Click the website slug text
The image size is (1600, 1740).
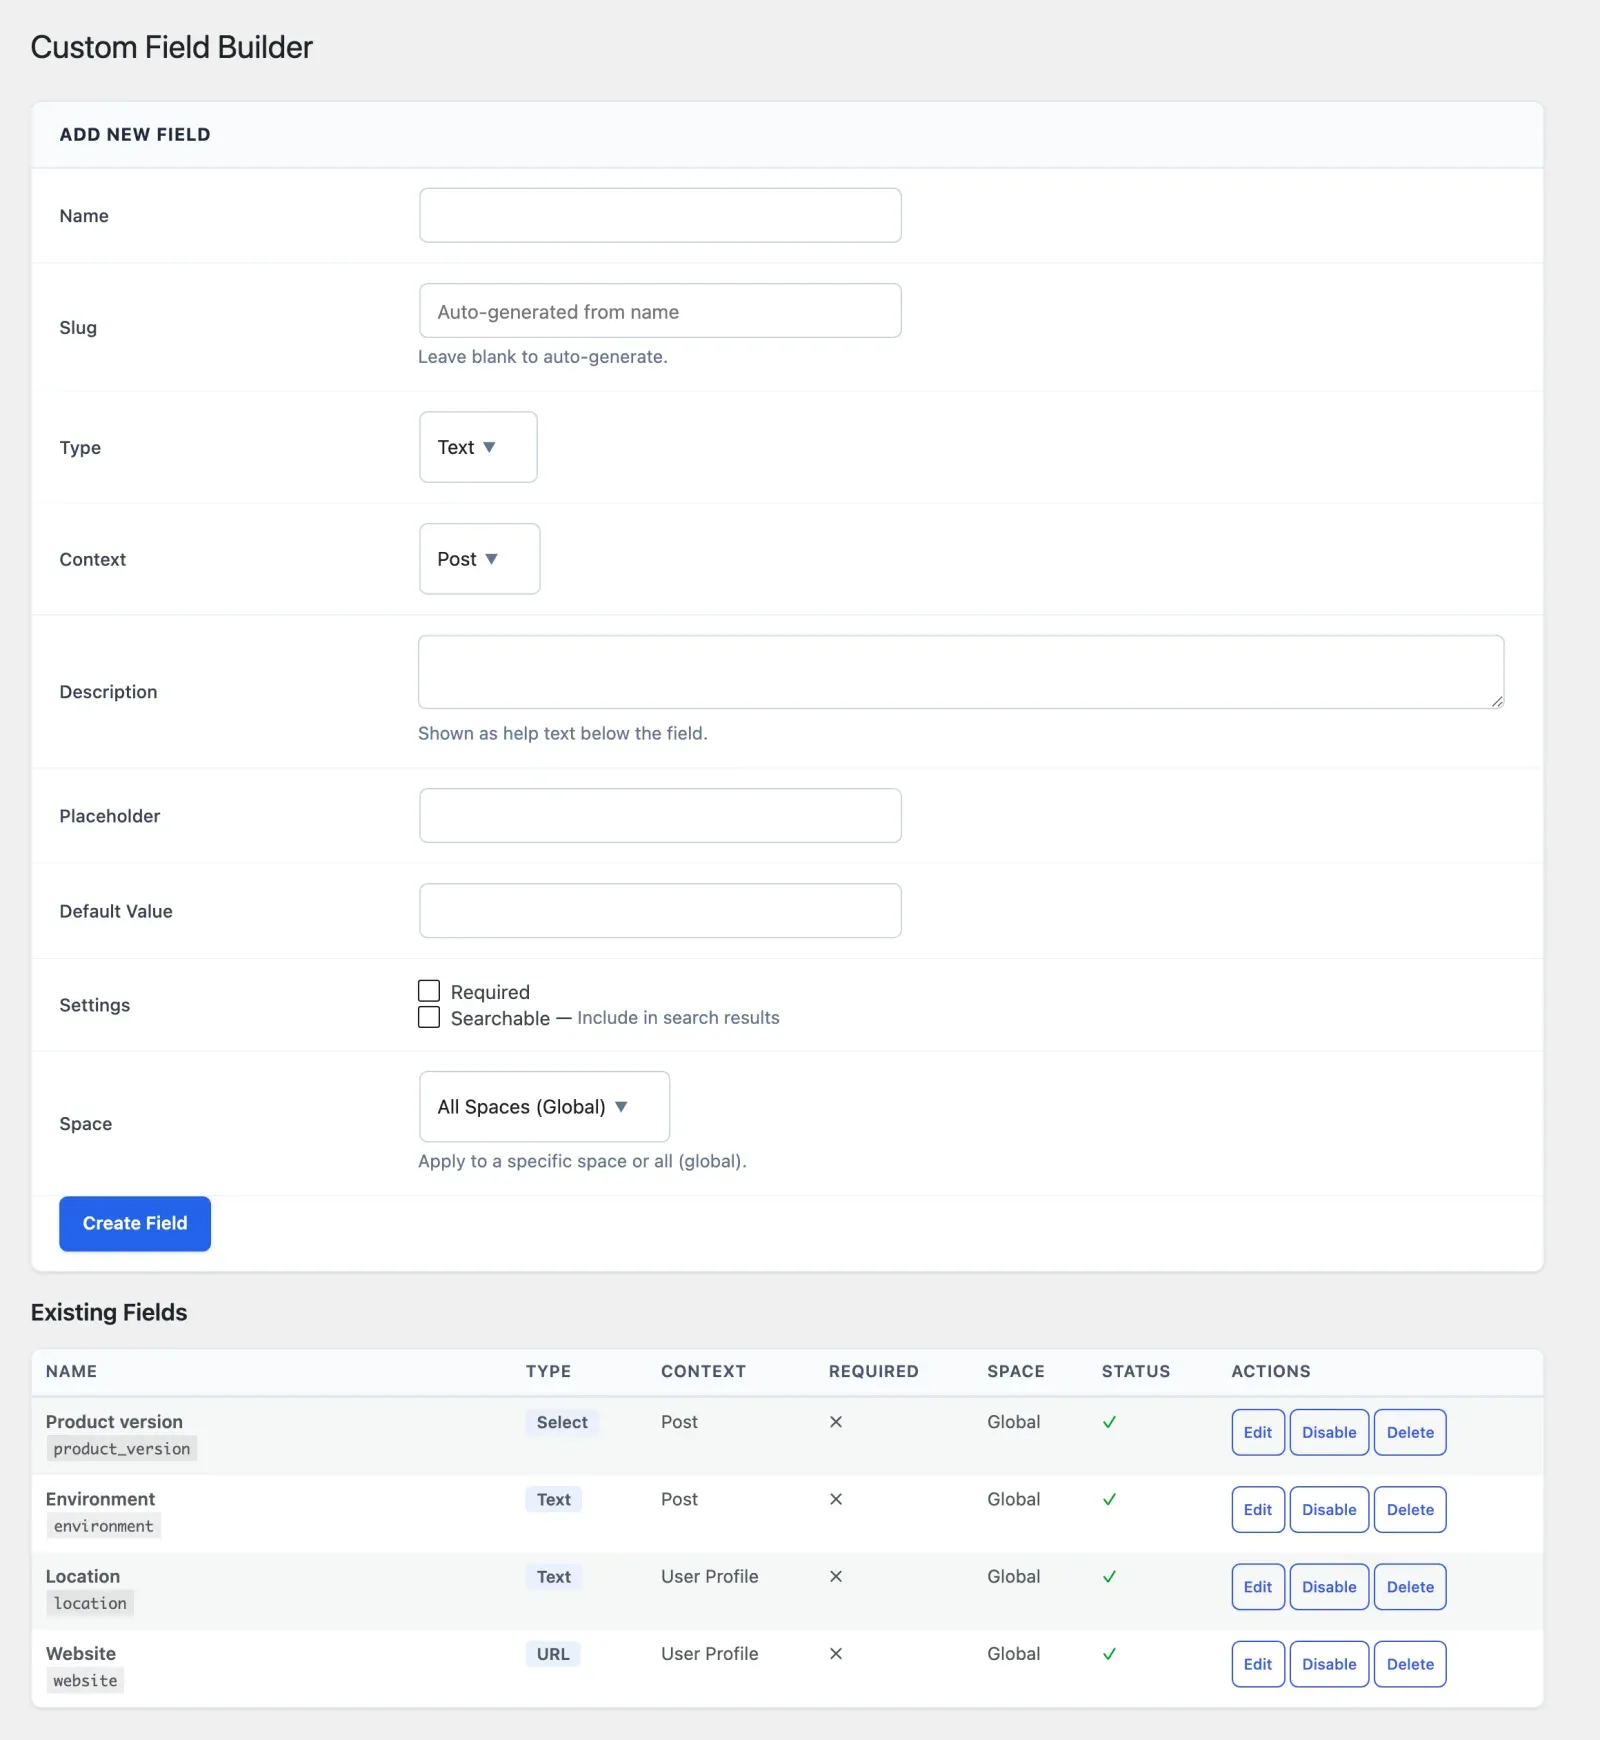click(85, 1681)
